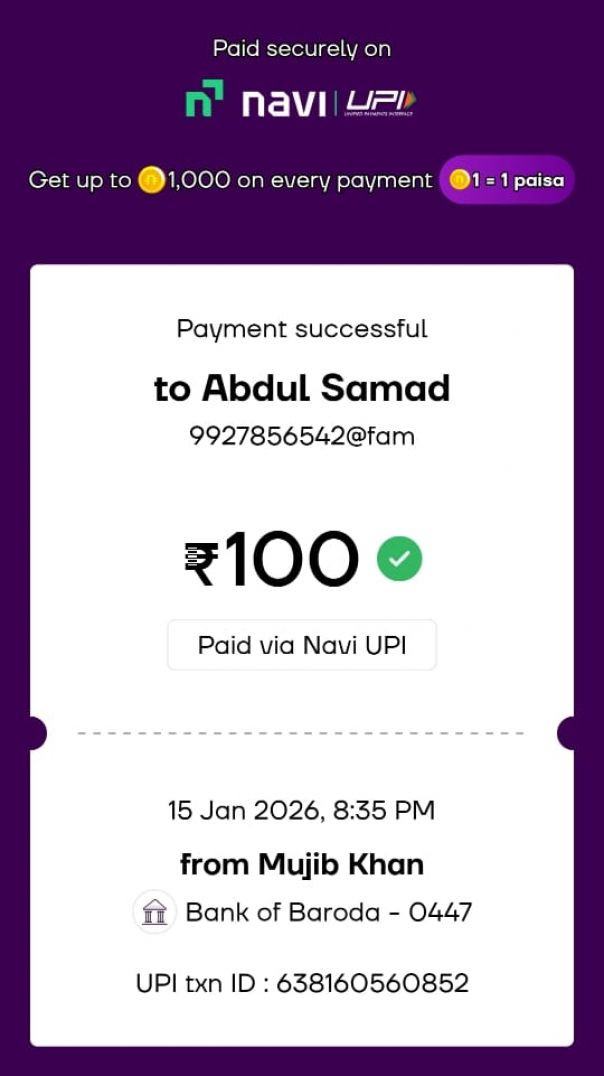Click the coin inside the paisa badge
Viewport: 604px width, 1076px height.
pyautogui.click(x=459, y=181)
